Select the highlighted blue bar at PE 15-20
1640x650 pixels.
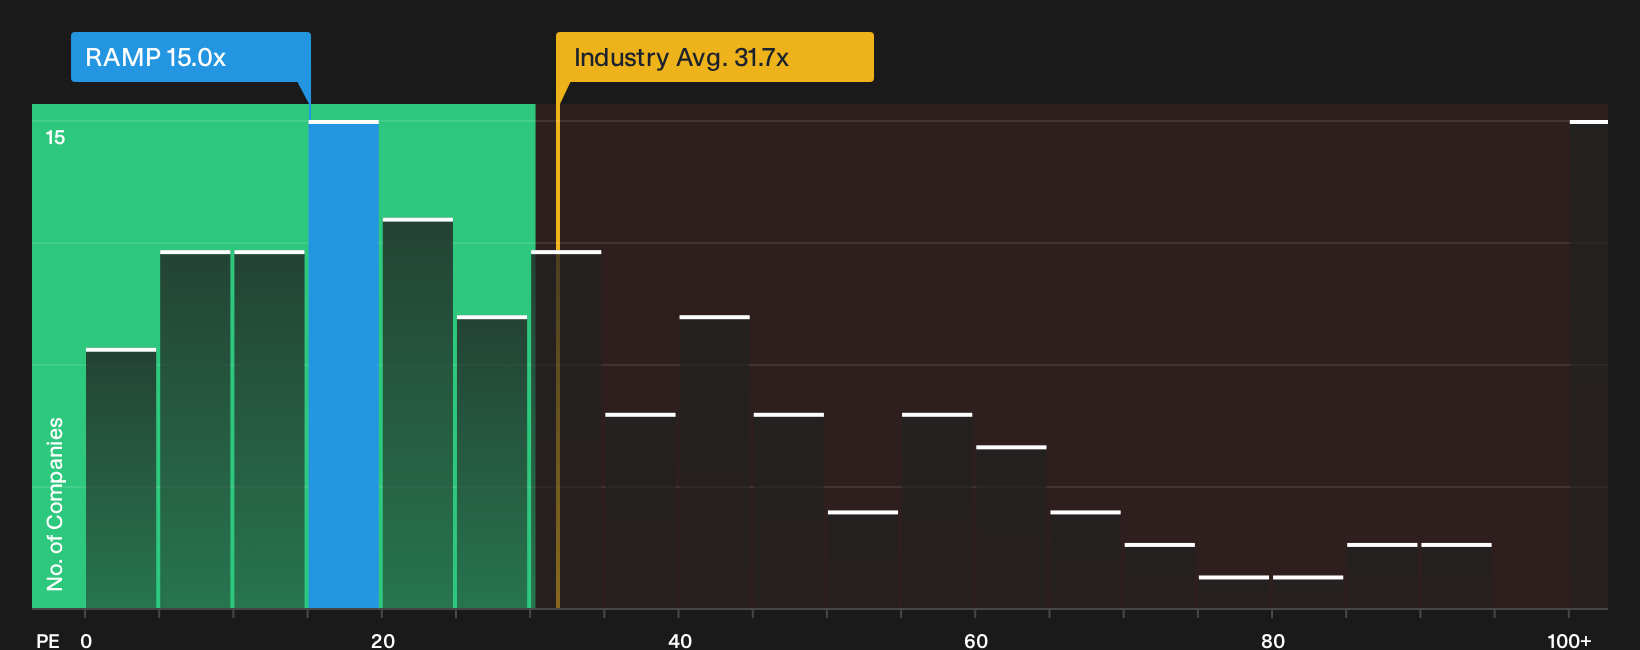pyautogui.click(x=344, y=364)
